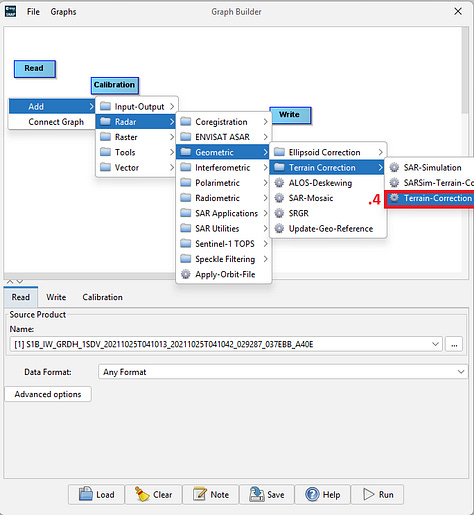
Task: Expand the Interferometric submenu arrow
Action: [x=266, y=167]
